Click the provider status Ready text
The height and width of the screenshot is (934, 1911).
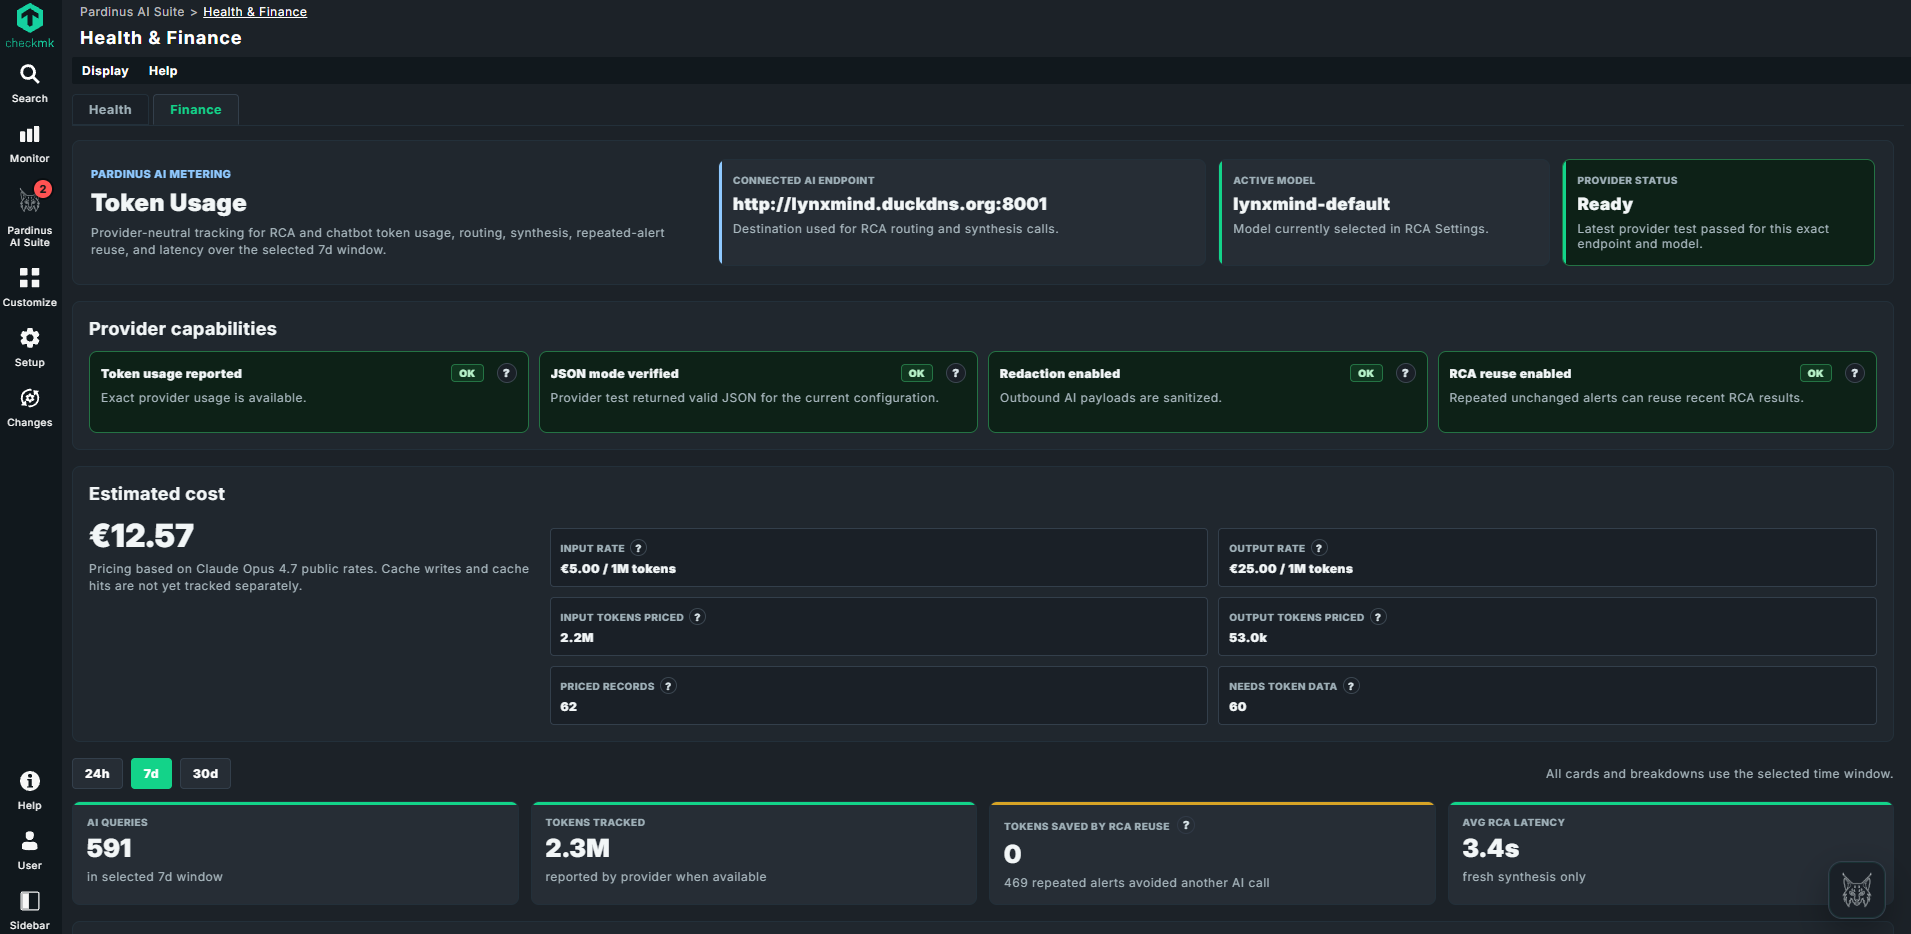1605,204
